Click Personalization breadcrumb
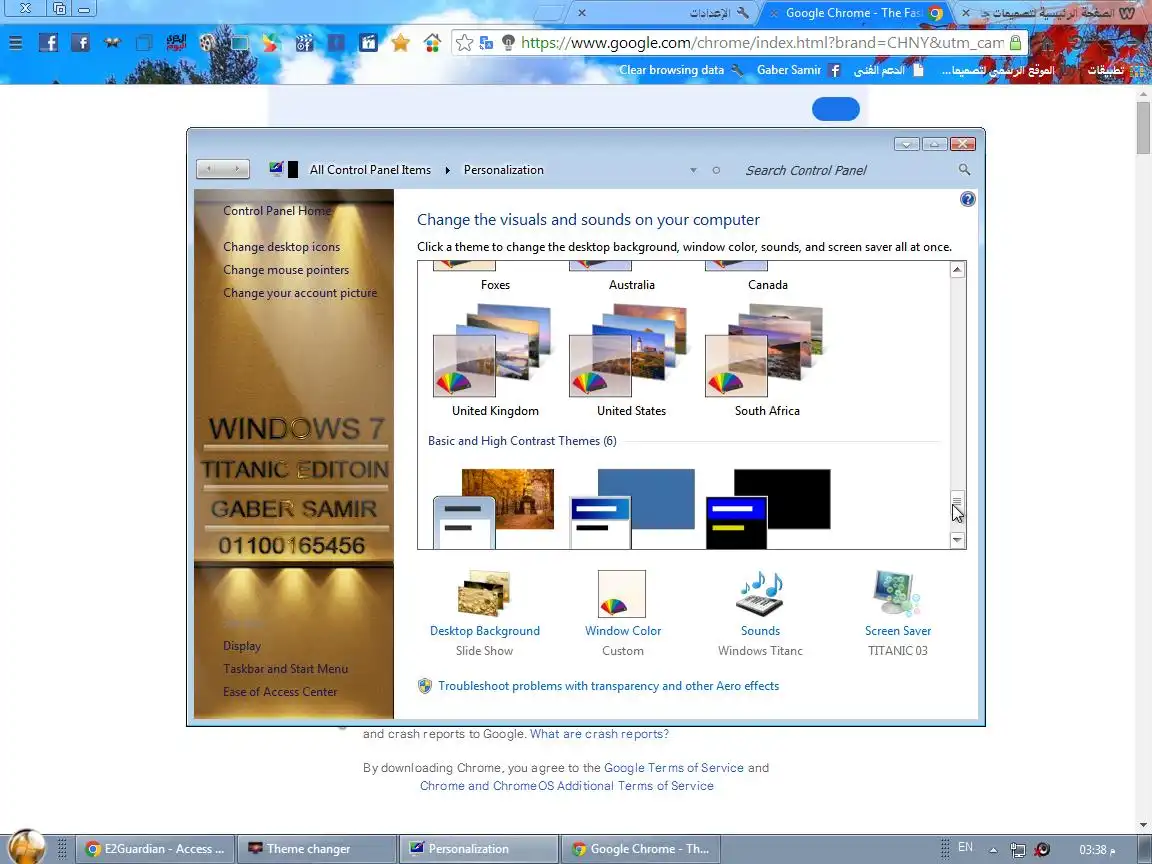1152x864 pixels. (x=503, y=170)
